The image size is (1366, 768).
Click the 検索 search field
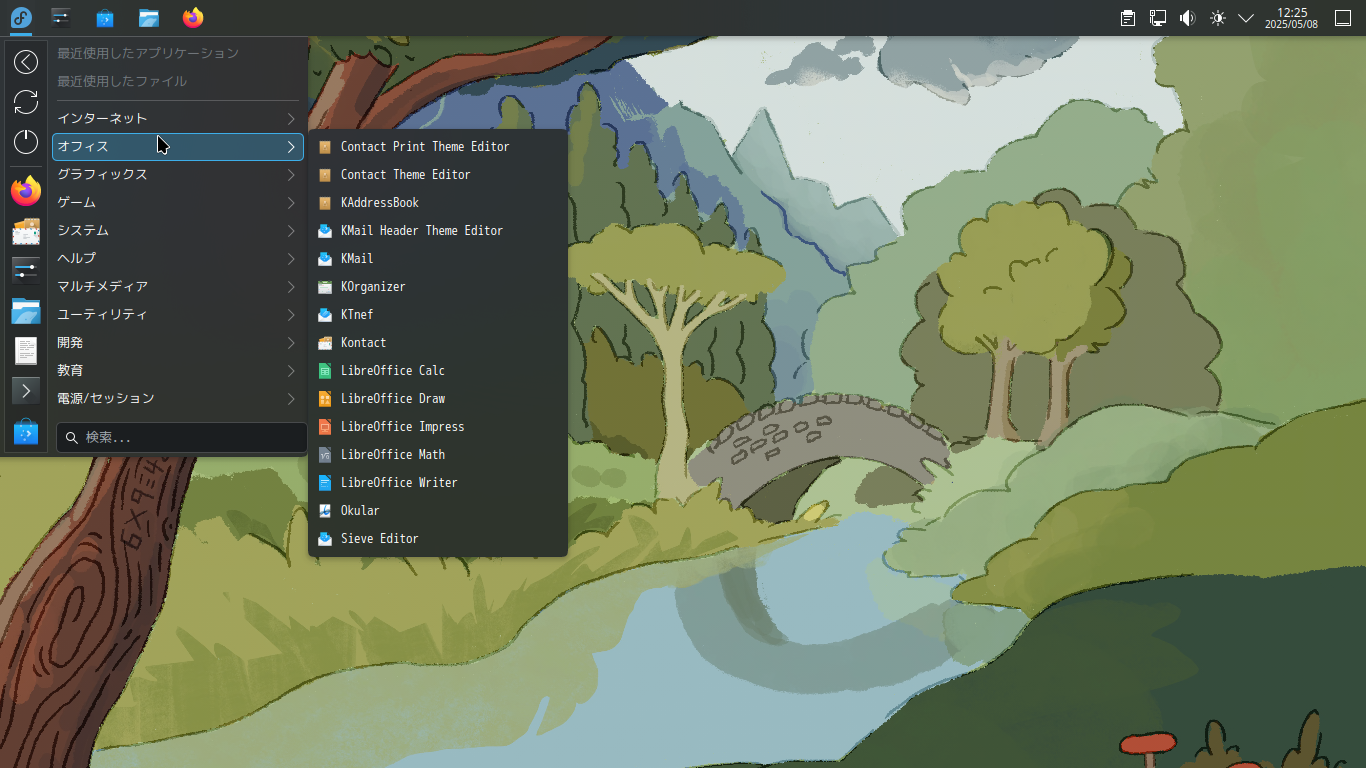tap(182, 437)
